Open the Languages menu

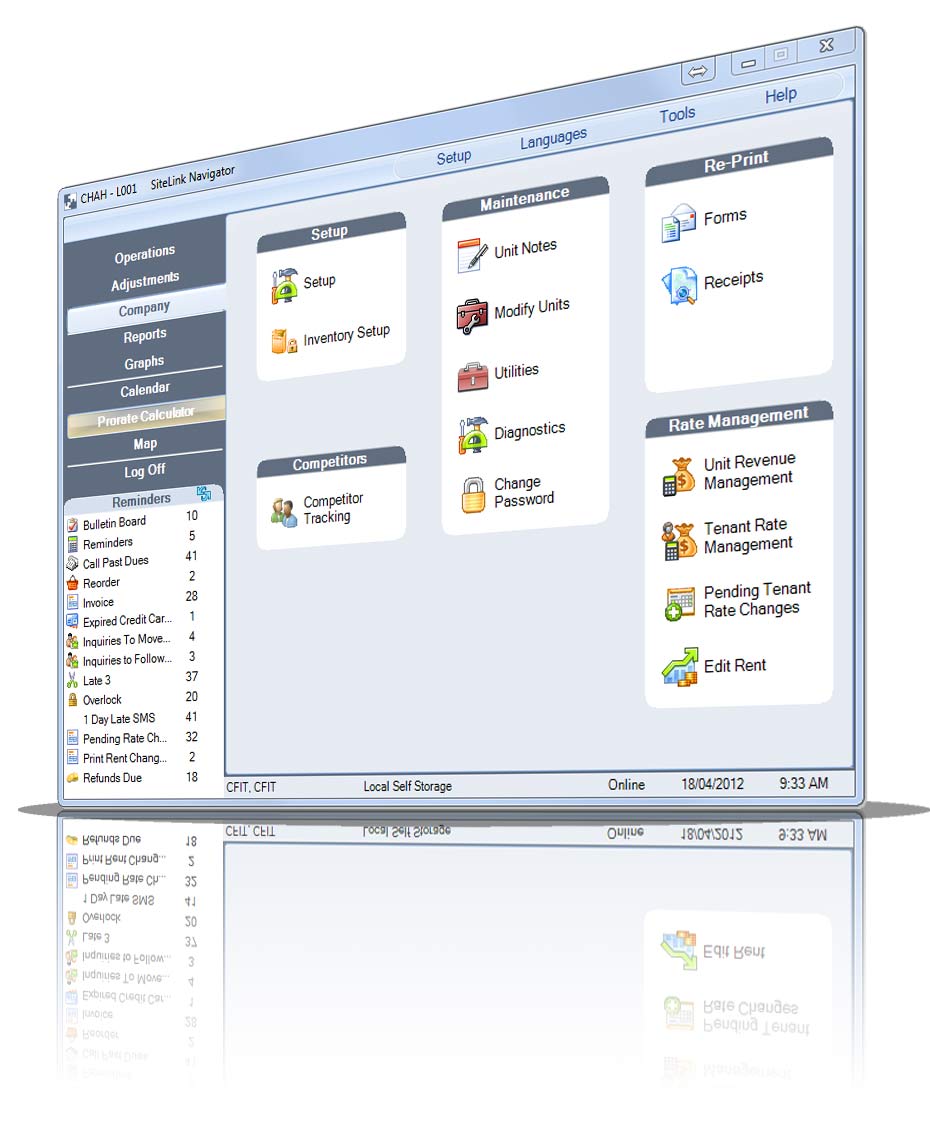553,139
